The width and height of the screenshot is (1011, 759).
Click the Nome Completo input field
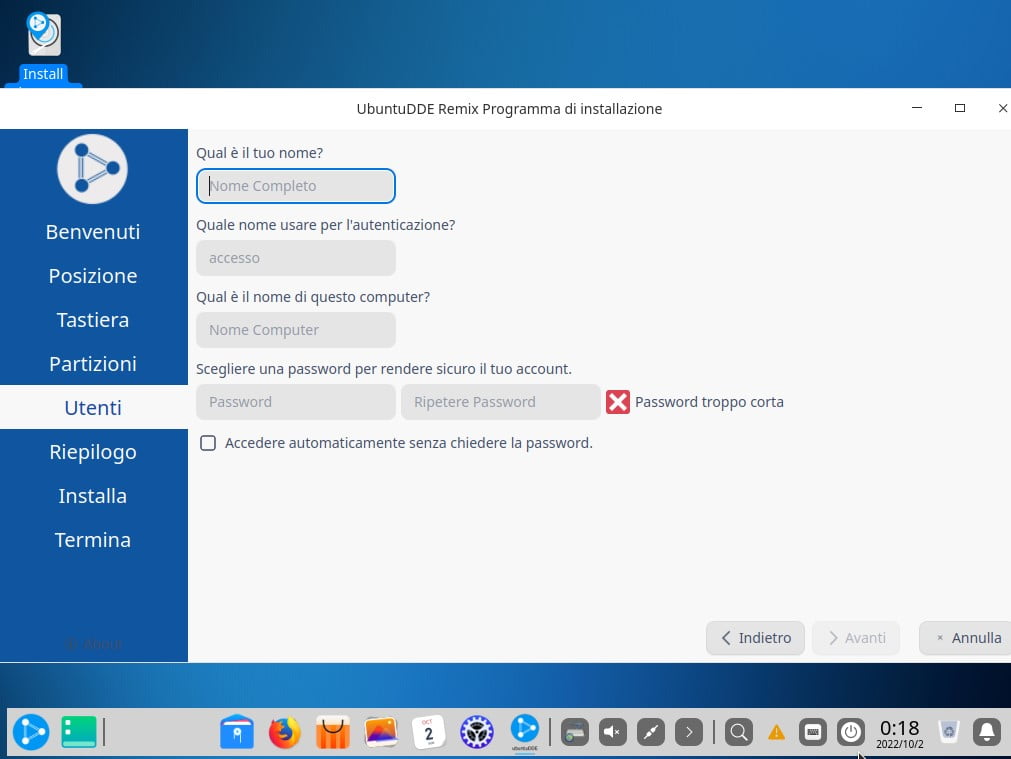point(296,186)
